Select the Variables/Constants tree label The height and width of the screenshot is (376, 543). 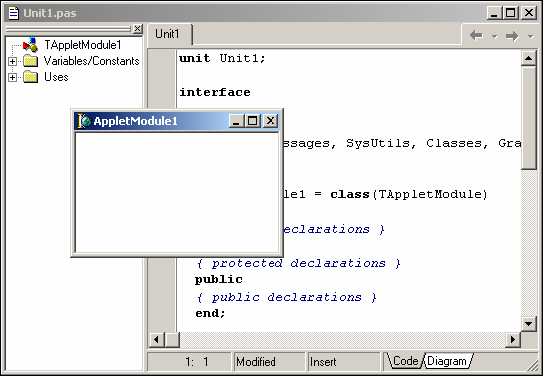coord(91,61)
